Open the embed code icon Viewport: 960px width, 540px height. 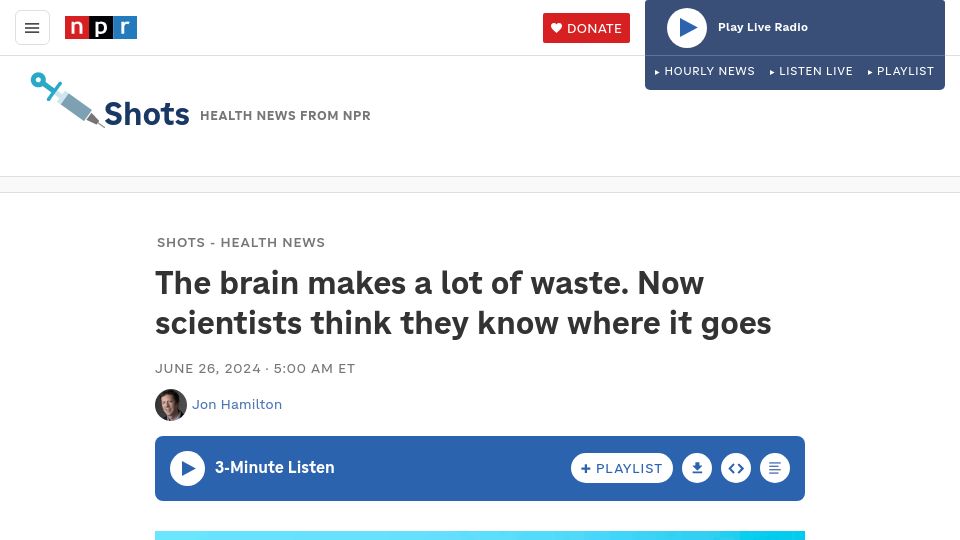click(736, 468)
